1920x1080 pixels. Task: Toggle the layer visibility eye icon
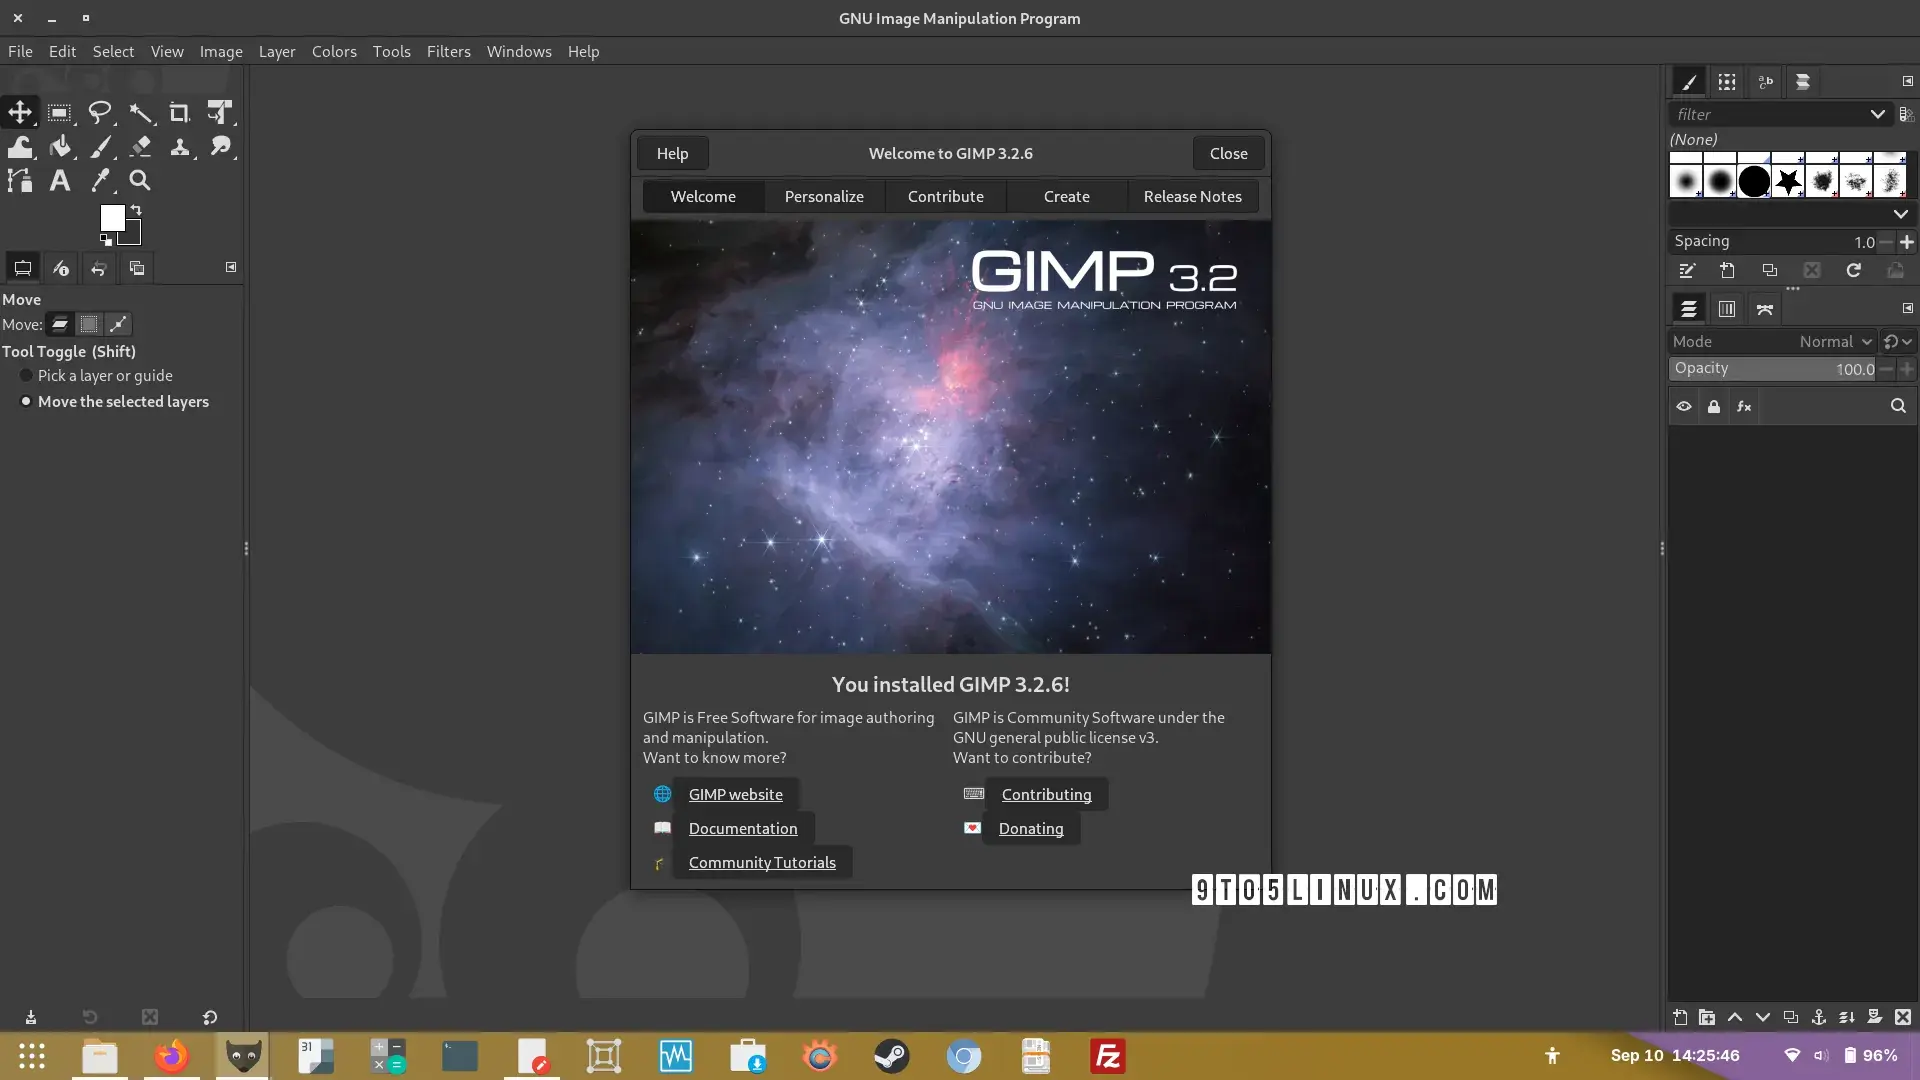coord(1684,406)
